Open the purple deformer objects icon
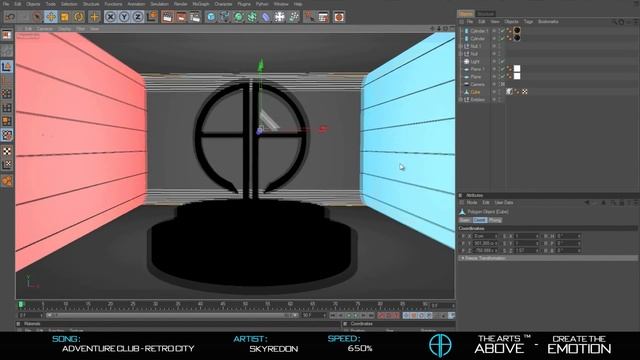 coord(266,17)
